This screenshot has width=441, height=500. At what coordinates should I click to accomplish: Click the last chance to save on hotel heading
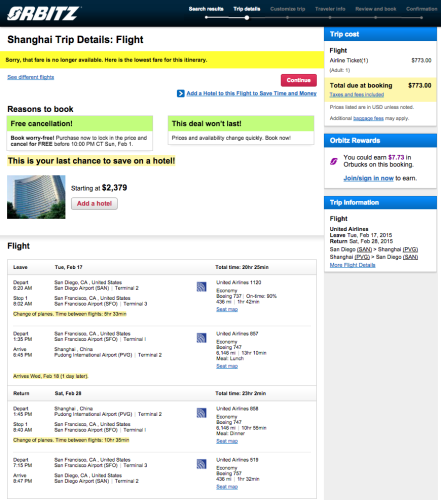[91, 161]
